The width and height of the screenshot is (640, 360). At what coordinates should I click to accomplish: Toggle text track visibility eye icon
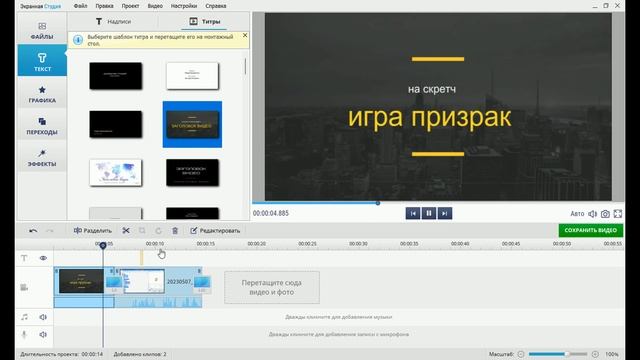43,258
